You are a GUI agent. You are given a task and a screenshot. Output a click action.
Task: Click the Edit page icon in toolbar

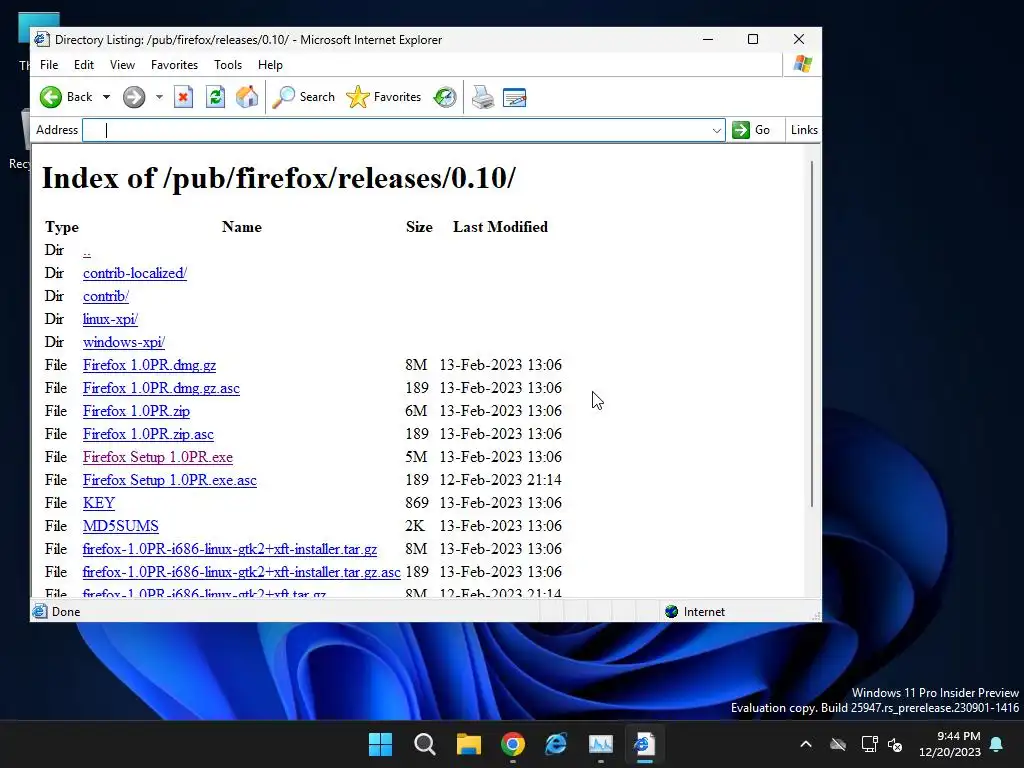[x=515, y=97]
